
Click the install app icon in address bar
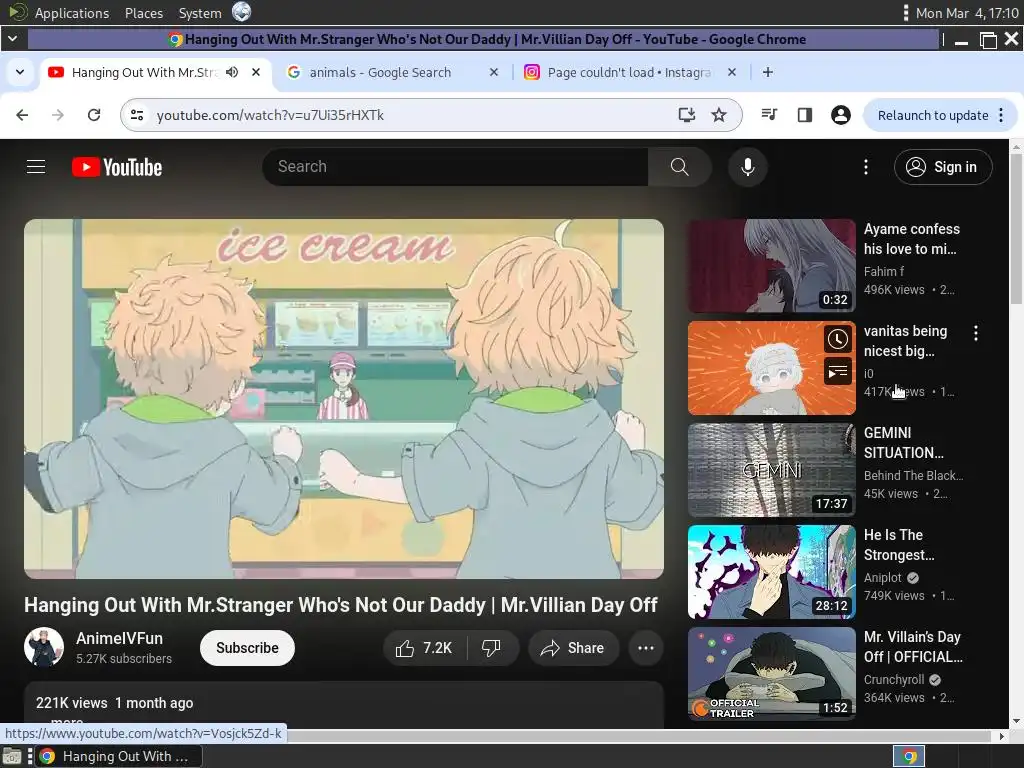(x=686, y=115)
